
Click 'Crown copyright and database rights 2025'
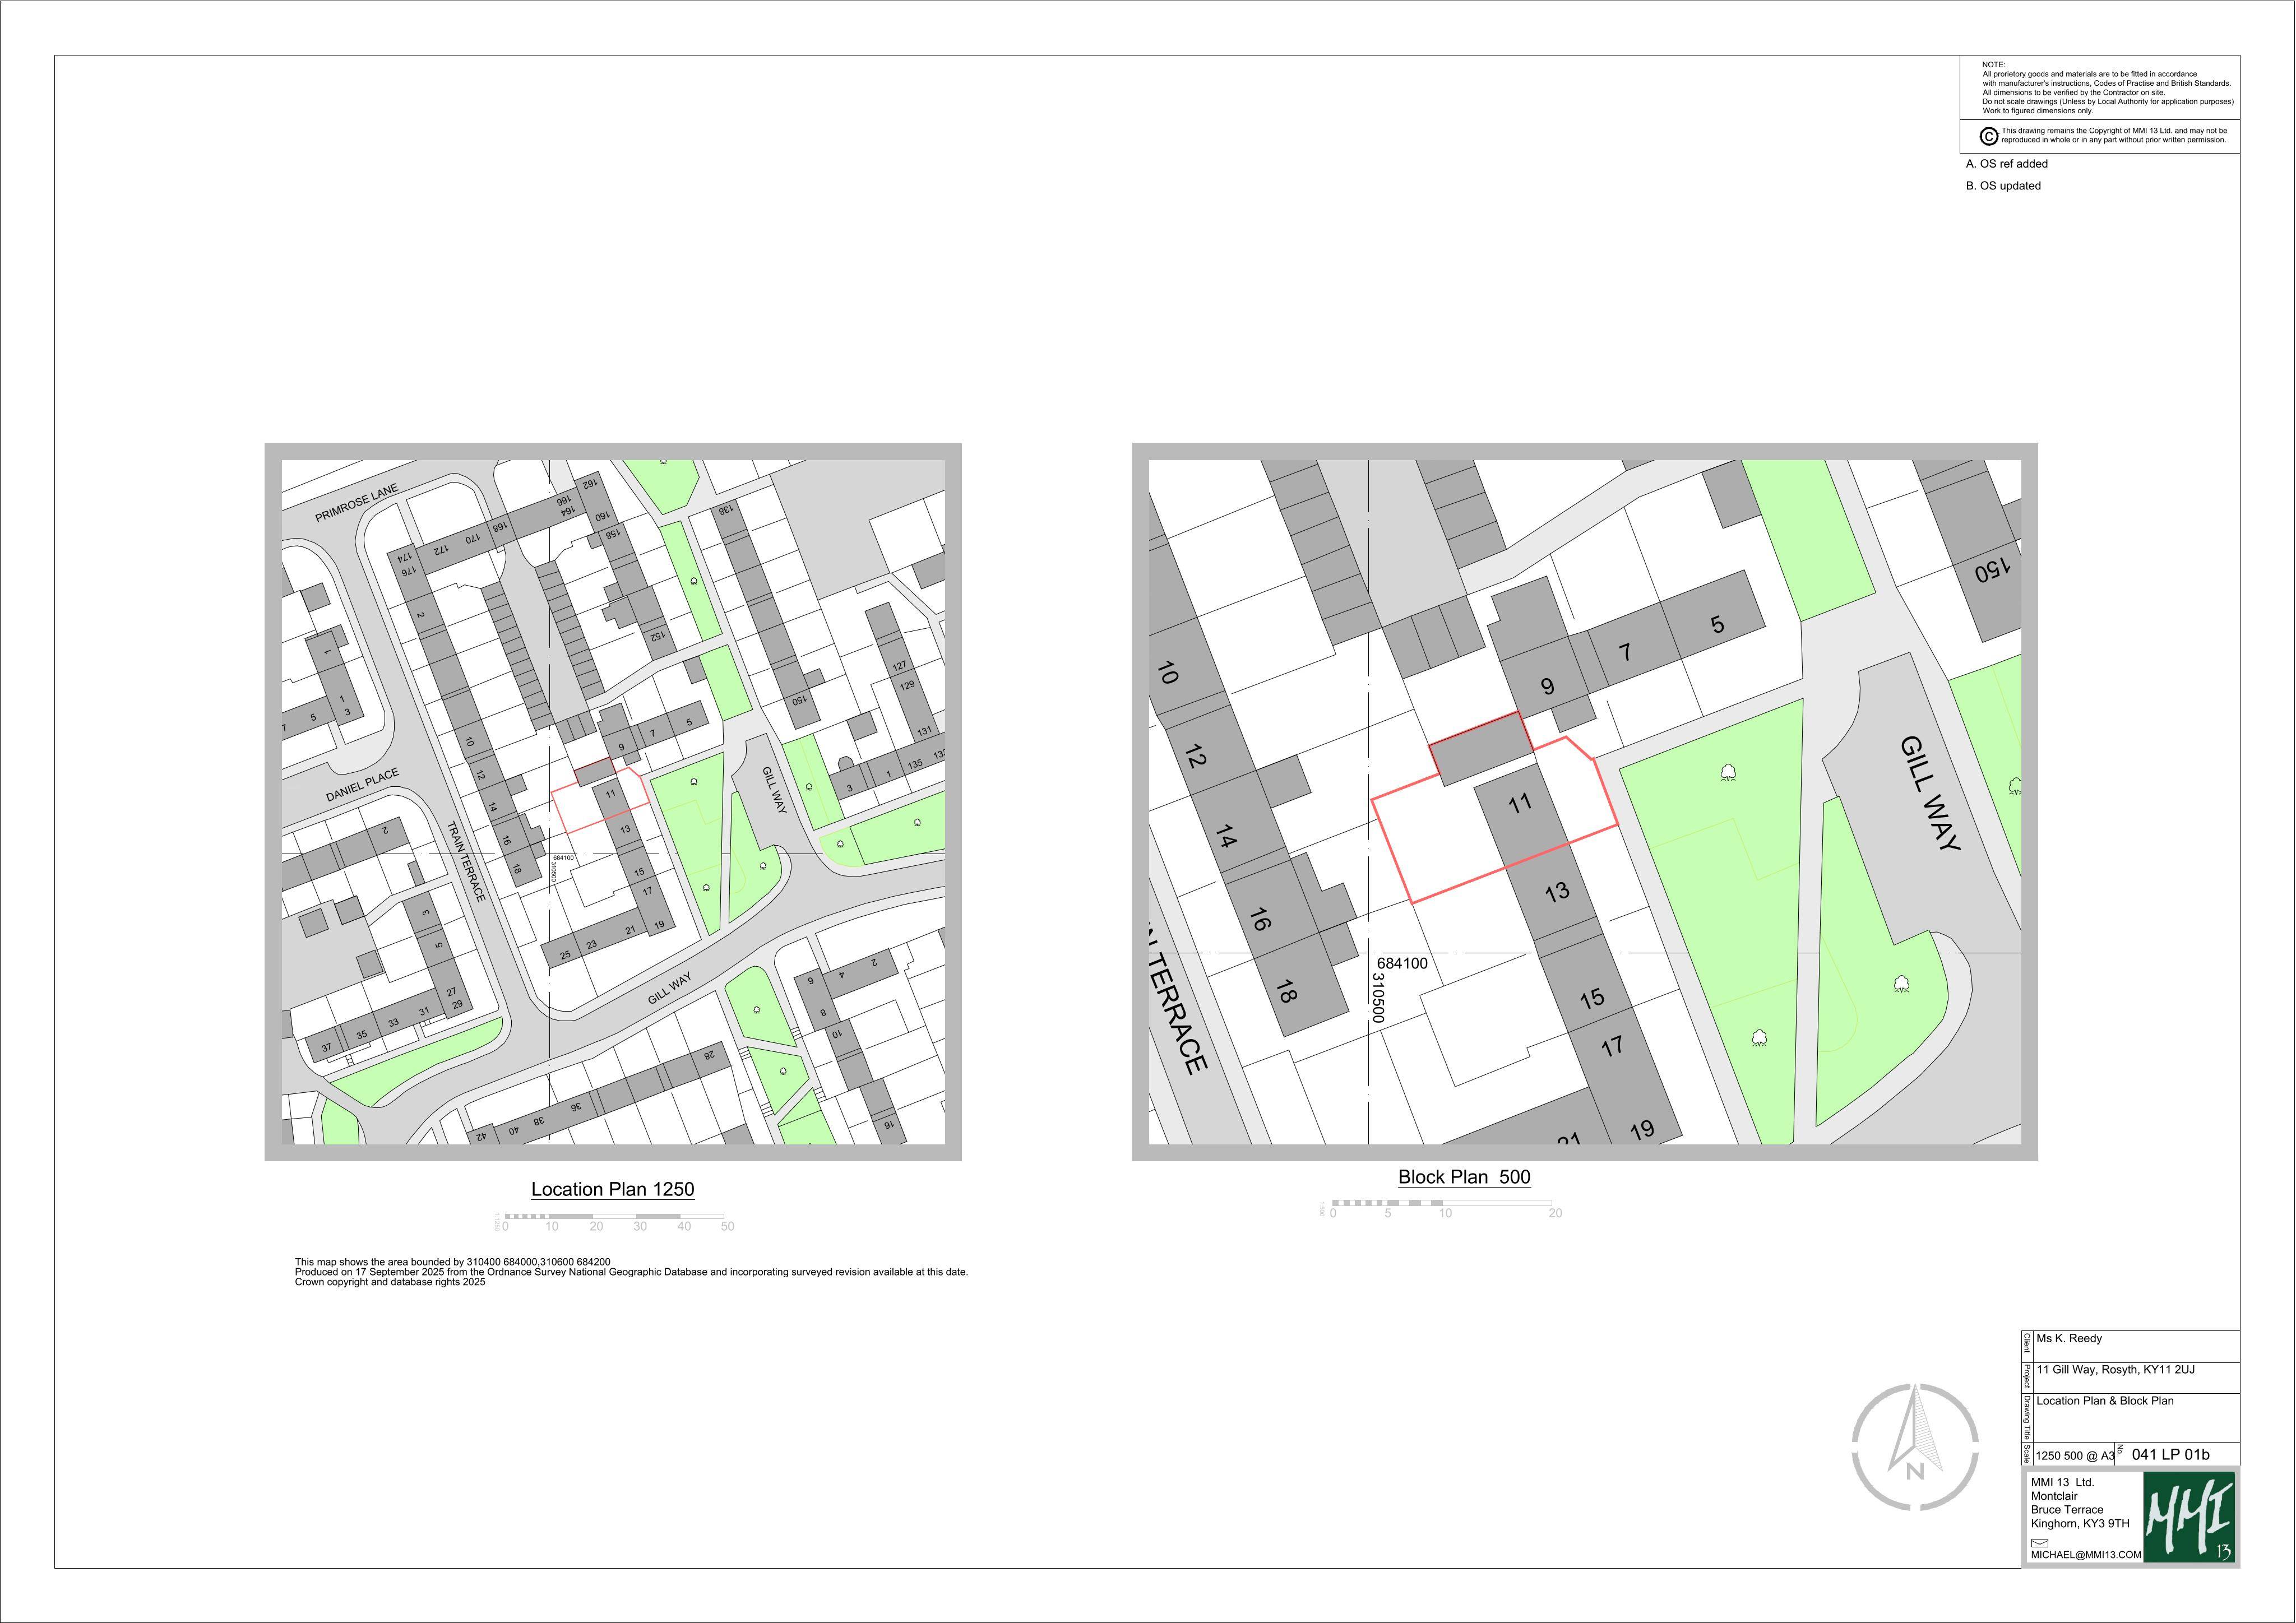tap(390, 1282)
